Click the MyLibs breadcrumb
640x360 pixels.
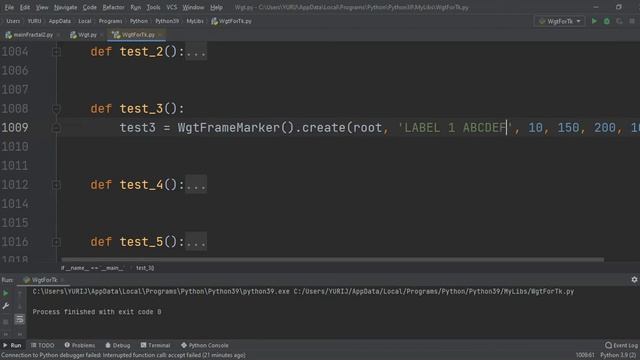pyautogui.click(x=195, y=21)
